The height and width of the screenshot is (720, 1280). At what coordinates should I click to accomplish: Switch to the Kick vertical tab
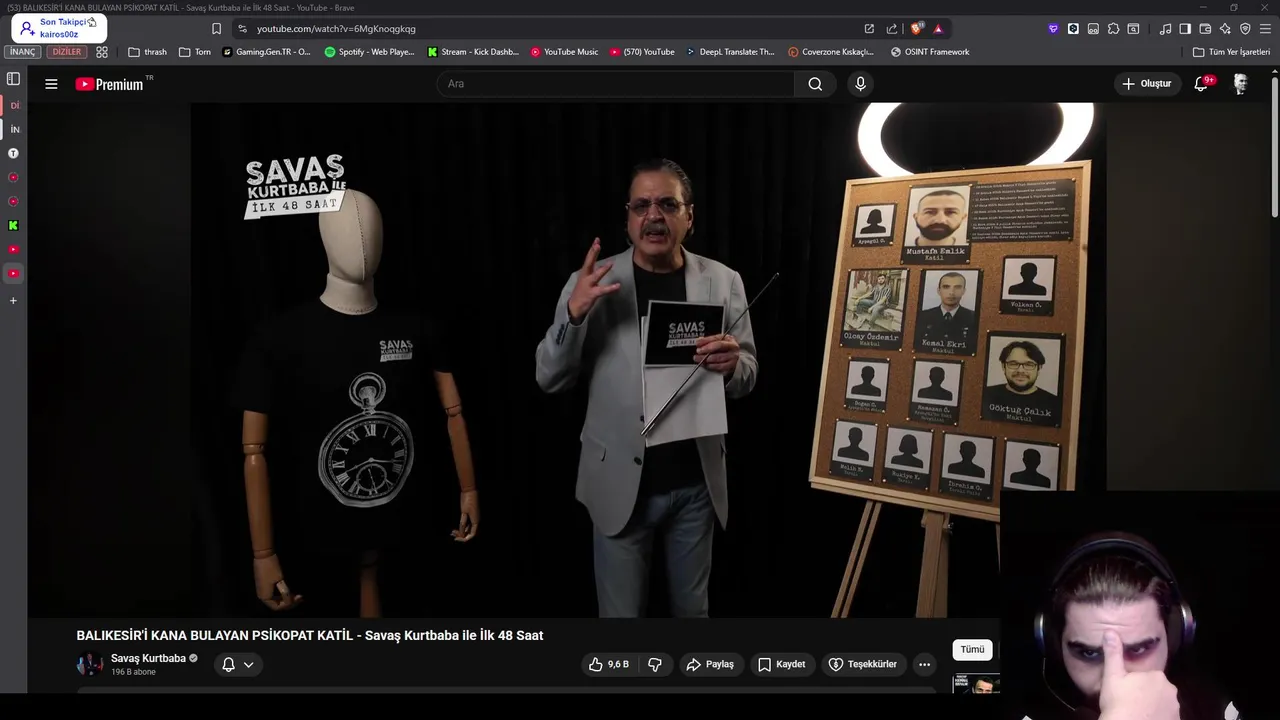coord(13,226)
